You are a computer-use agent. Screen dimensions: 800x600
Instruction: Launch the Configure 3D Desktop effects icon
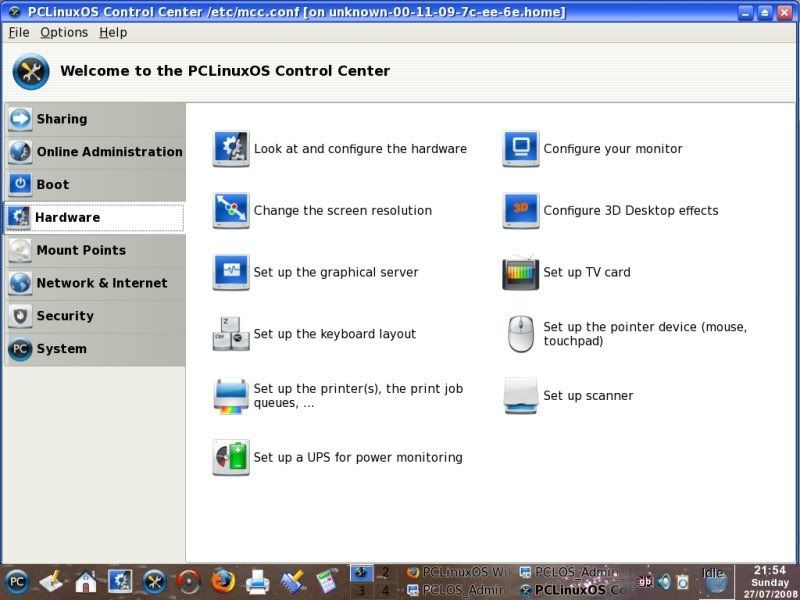tap(520, 210)
